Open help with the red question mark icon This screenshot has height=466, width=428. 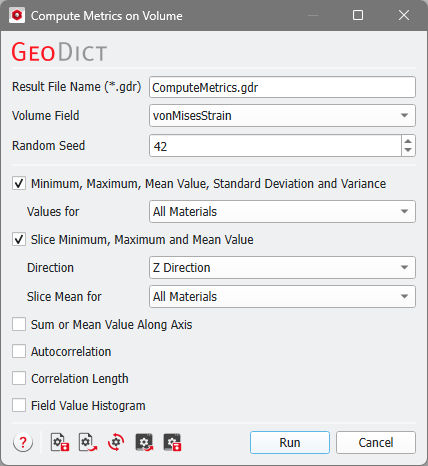pyautogui.click(x=23, y=442)
